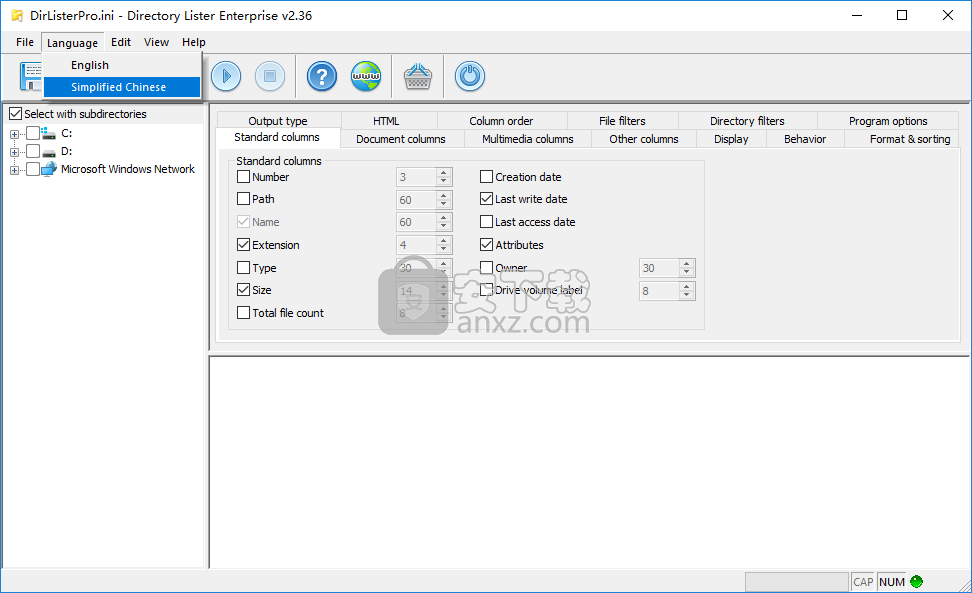Image resolution: width=972 pixels, height=593 pixels.
Task: Choose Simplified Chinese from Language menu
Action: [x=118, y=87]
